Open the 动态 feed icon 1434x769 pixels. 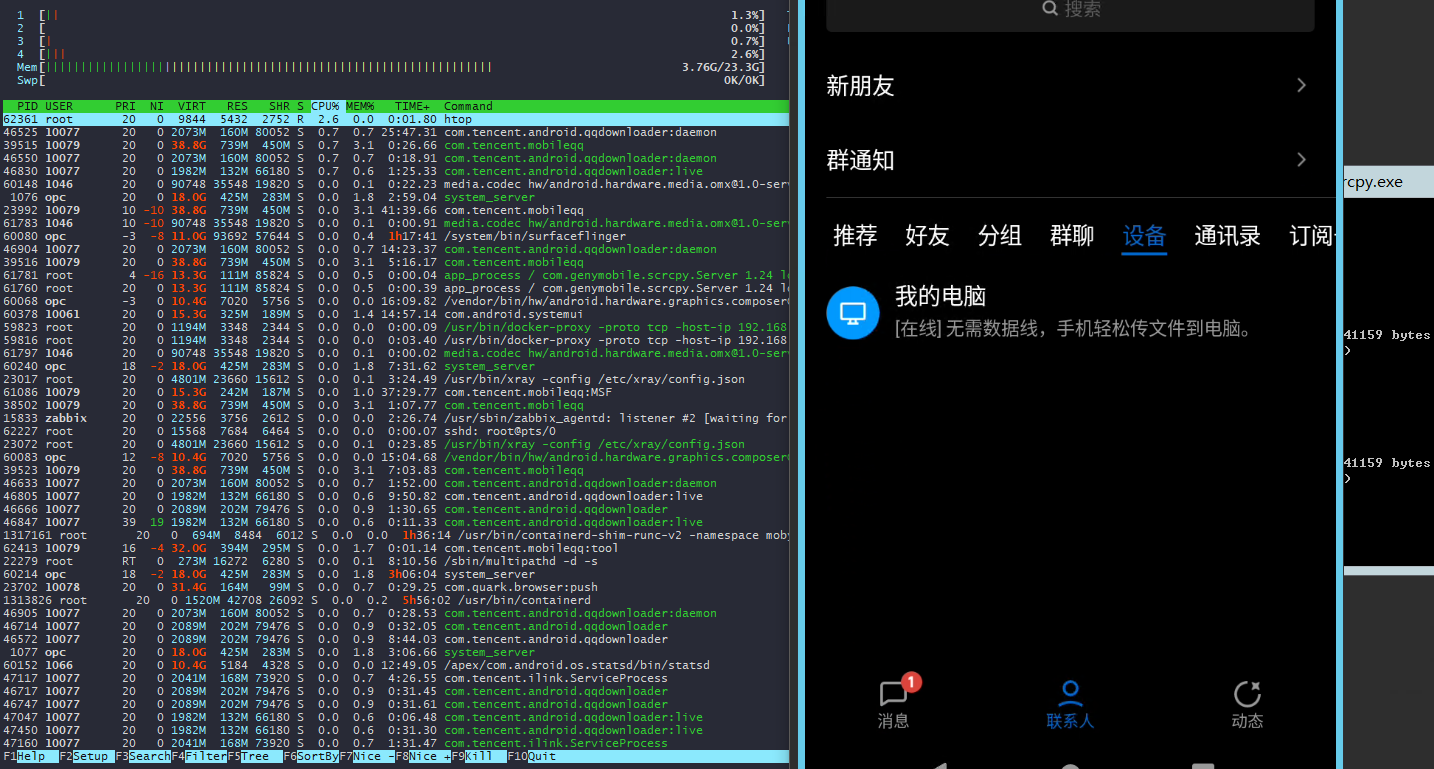(x=1247, y=695)
